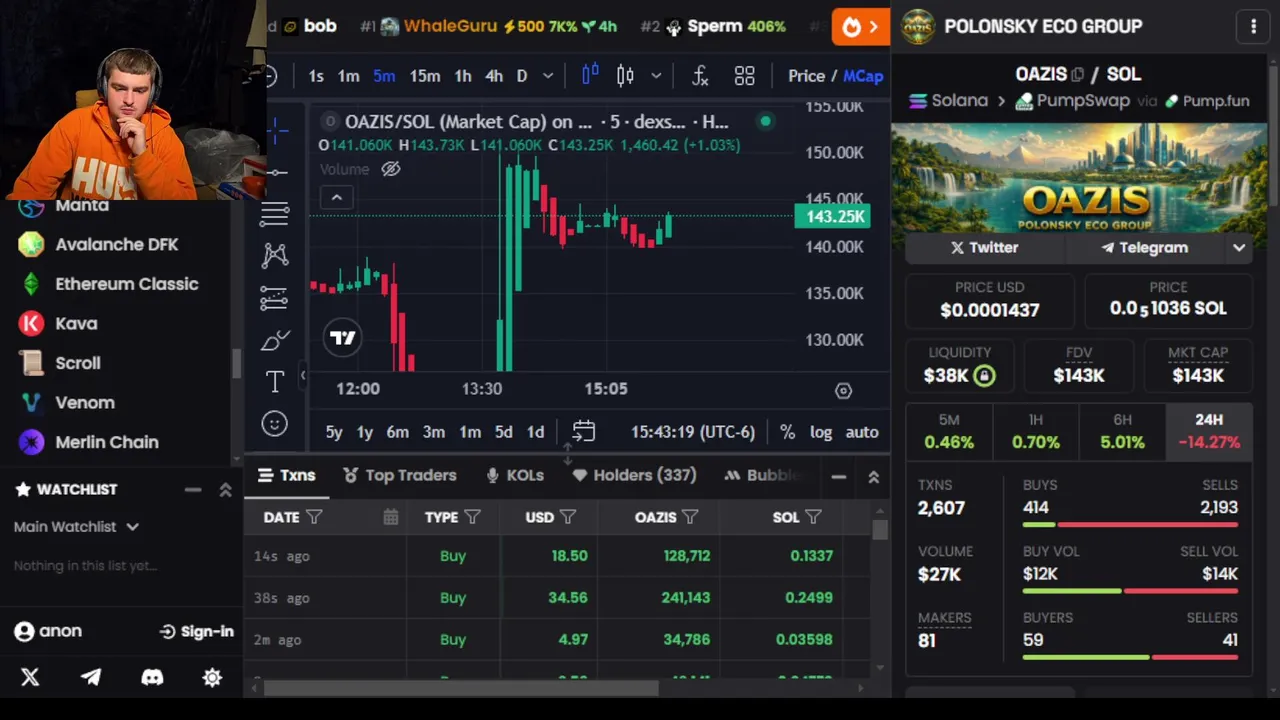Filter transactions by TYPE column

(472, 517)
